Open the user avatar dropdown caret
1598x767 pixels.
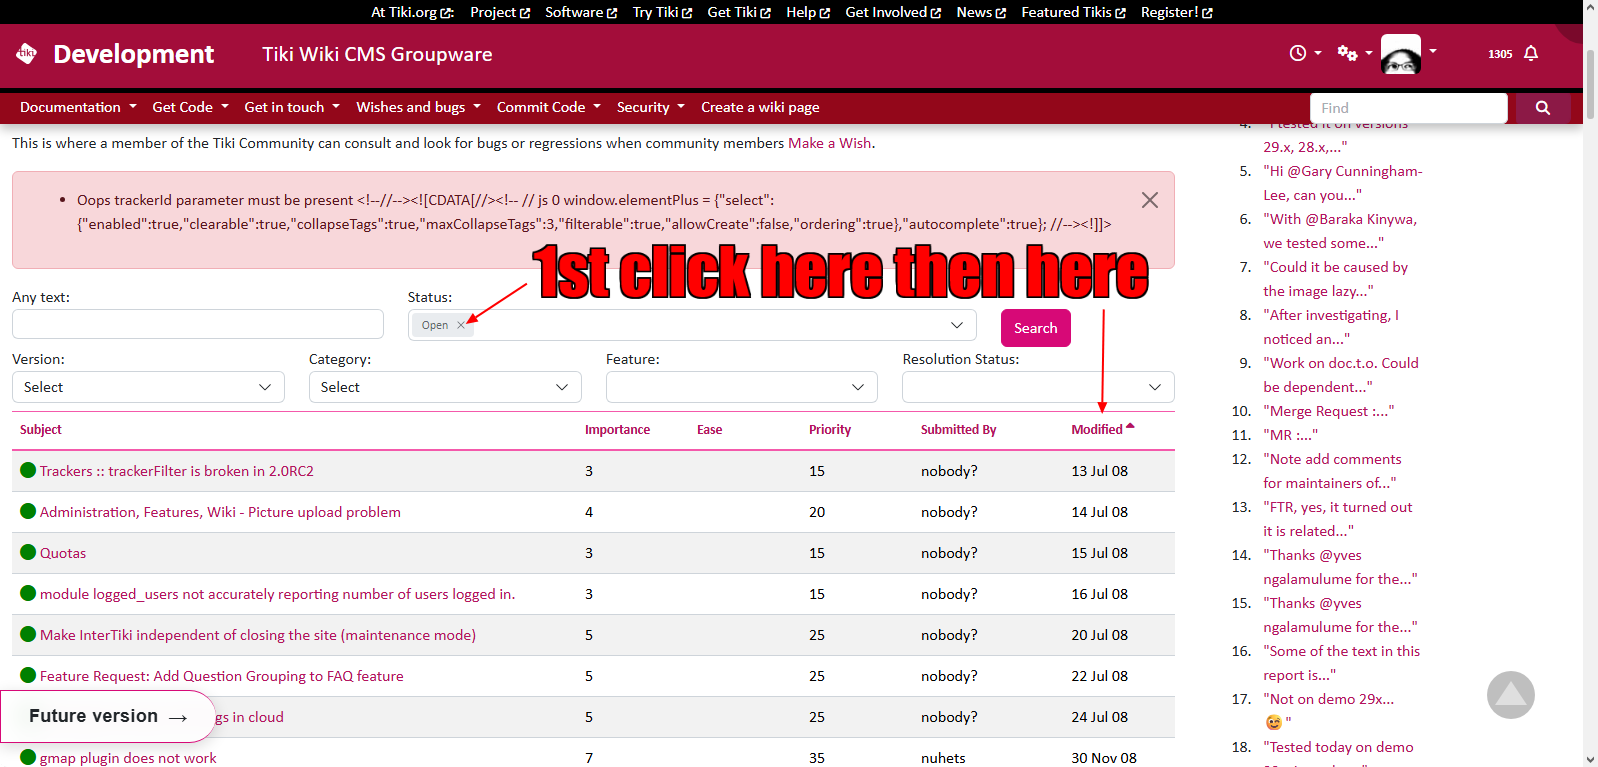click(x=1433, y=51)
